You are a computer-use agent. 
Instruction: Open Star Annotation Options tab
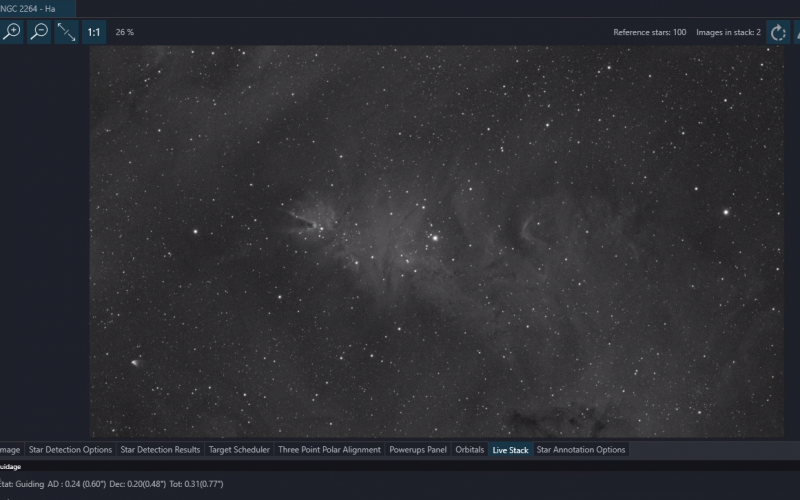click(581, 449)
